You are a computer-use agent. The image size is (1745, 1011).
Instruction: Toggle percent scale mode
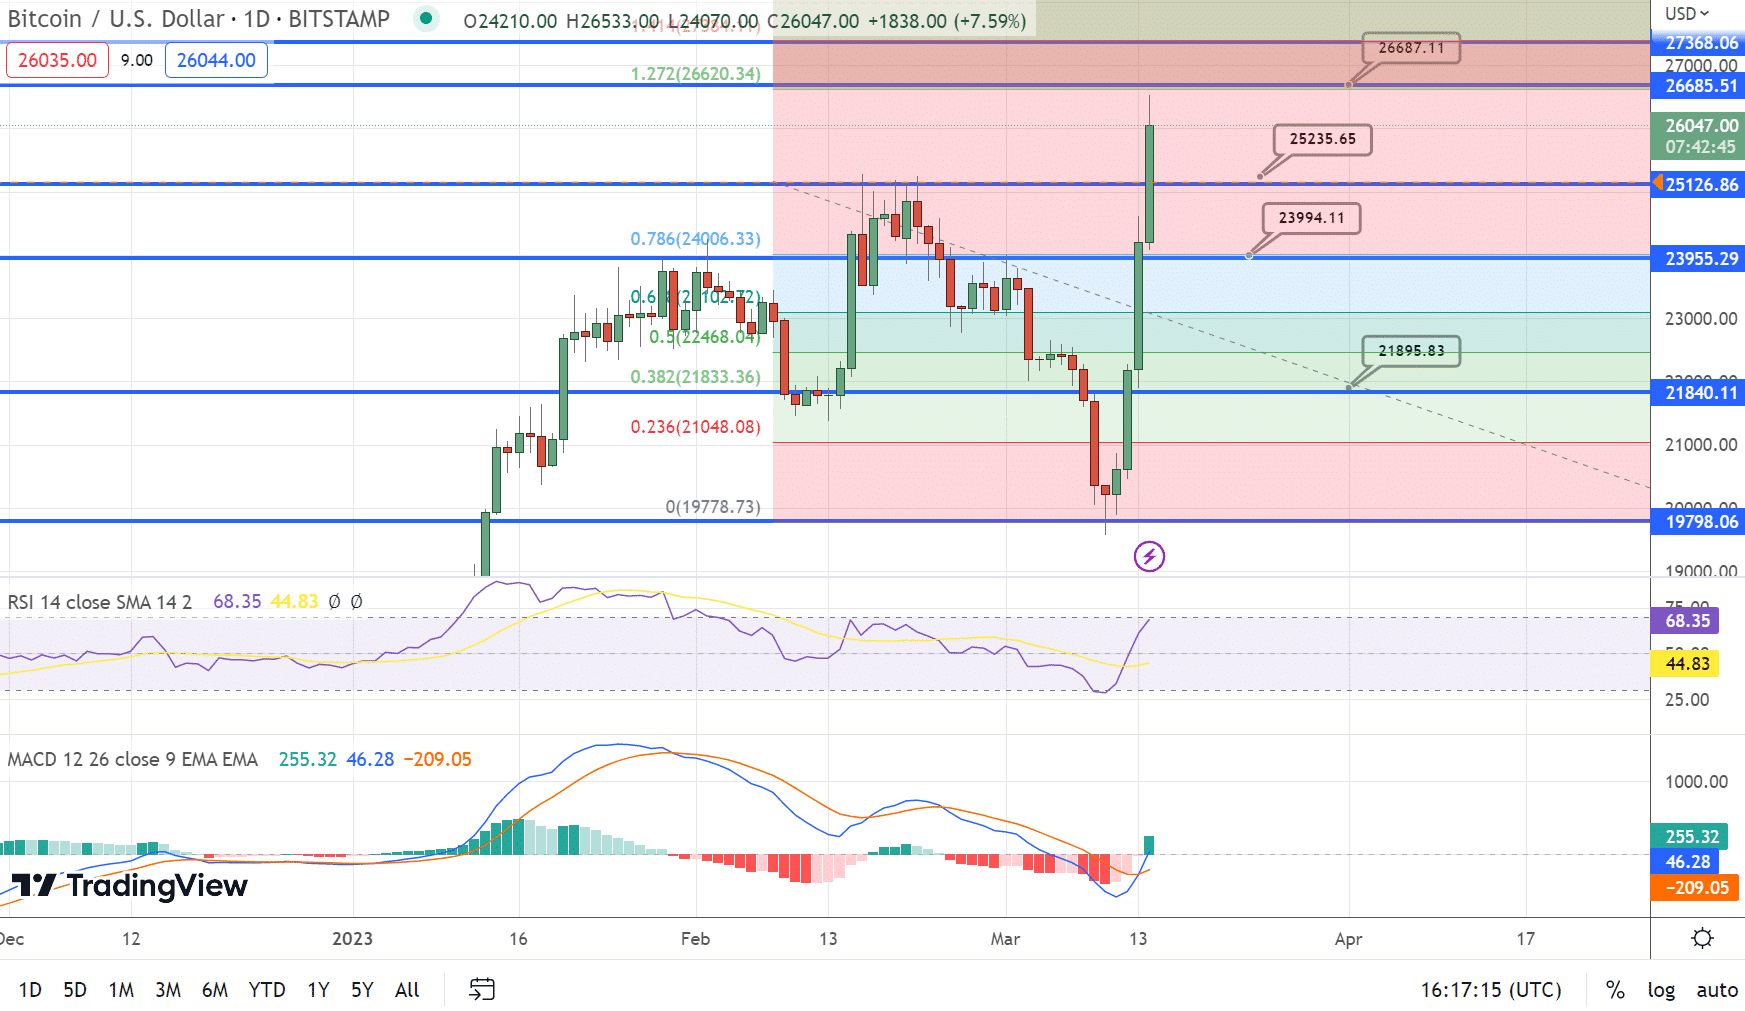point(1615,989)
